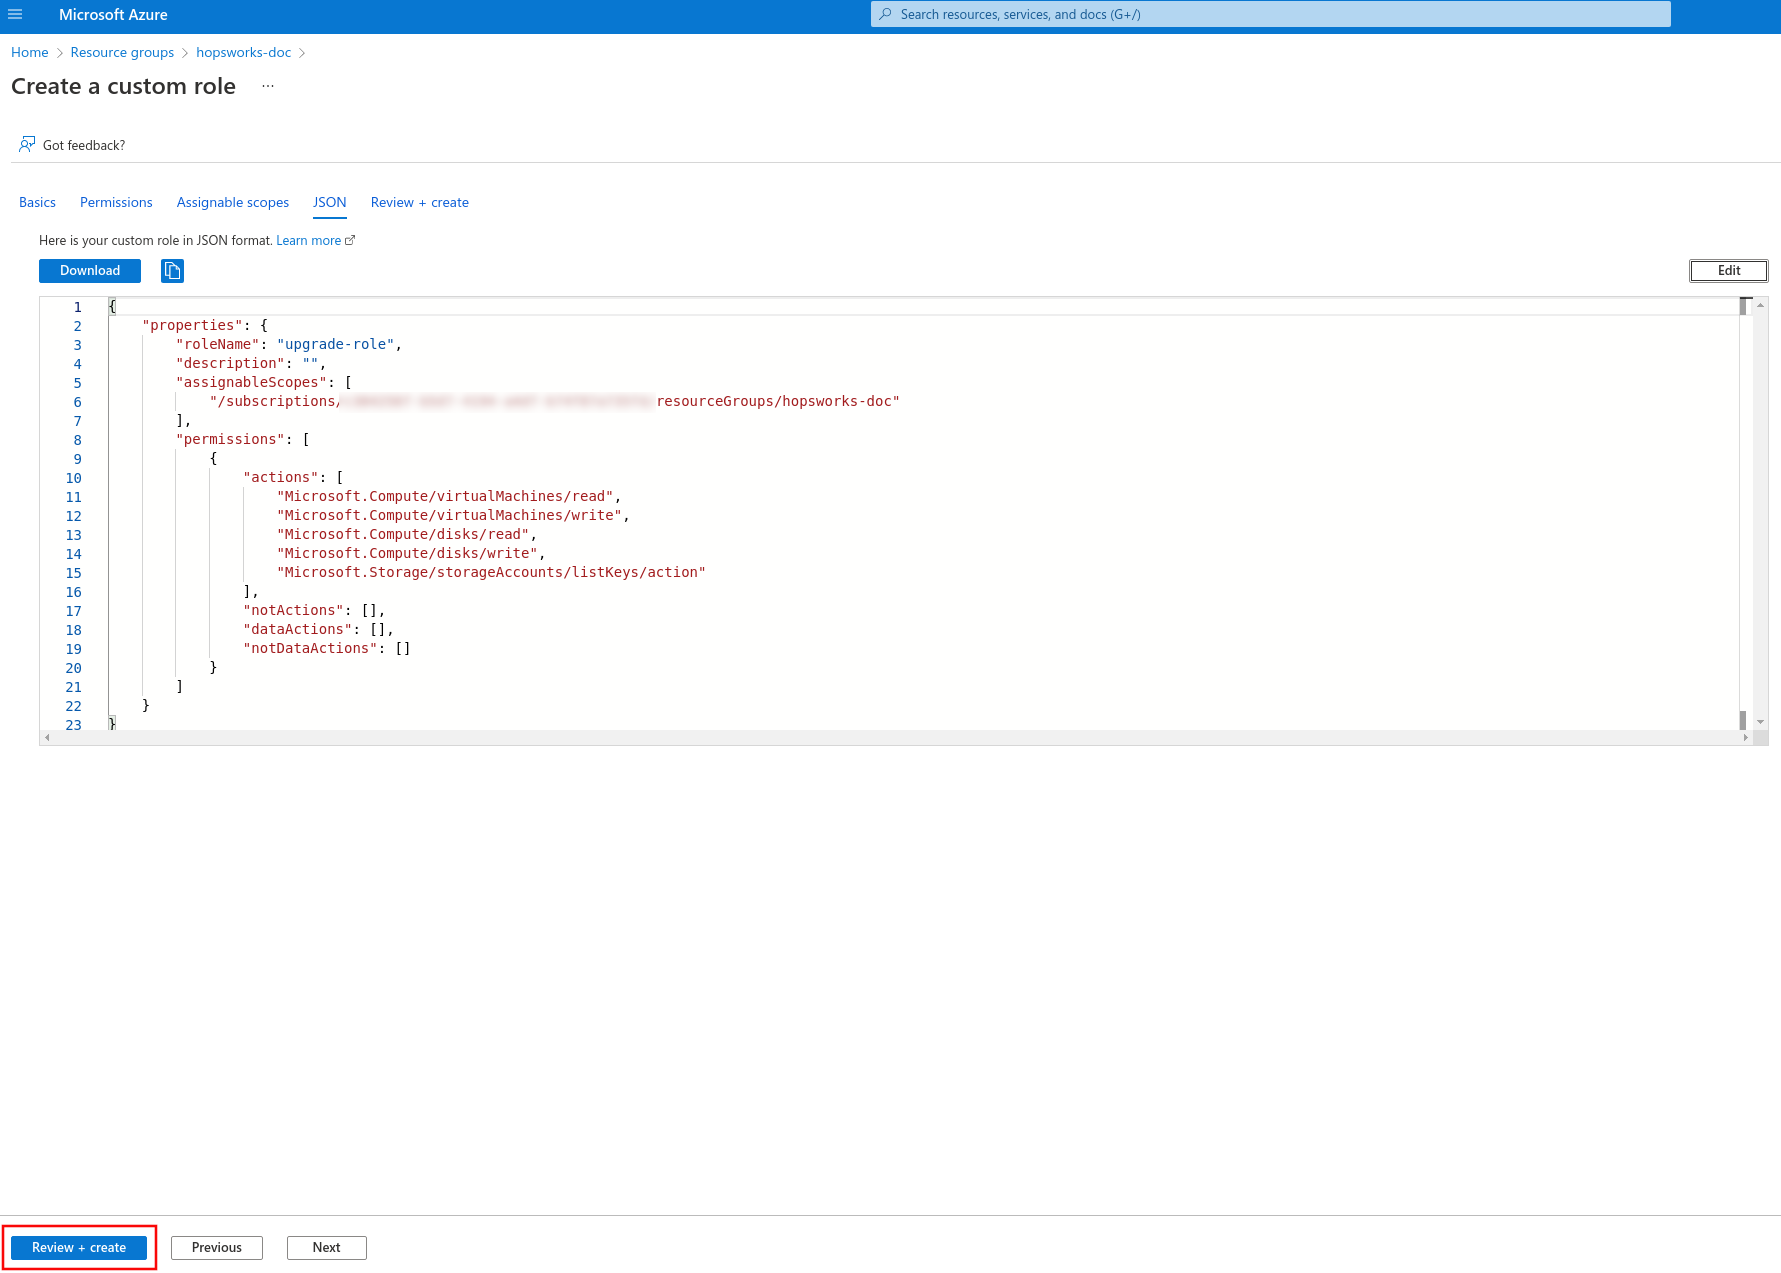
Task: Open the Learn more link
Action: (315, 241)
